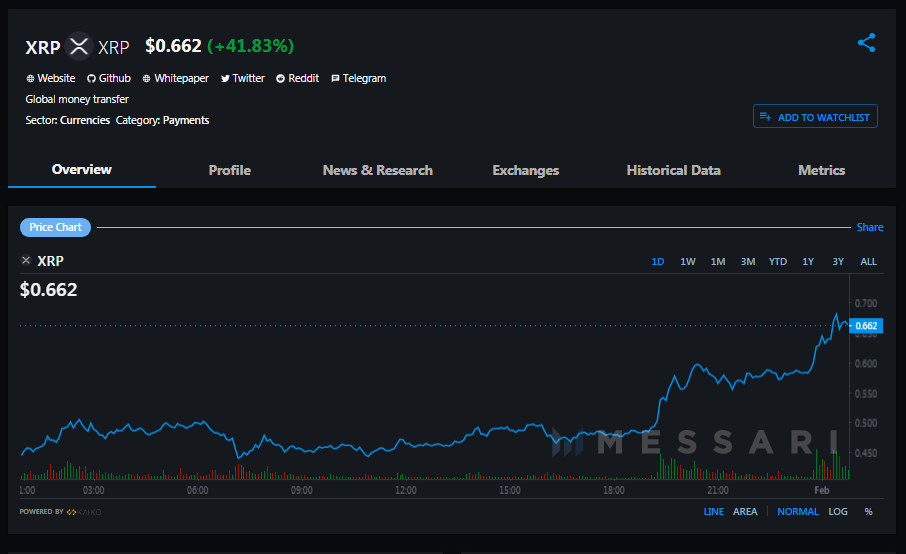Image resolution: width=906 pixels, height=554 pixels.
Task: Click the Feb date axis label
Action: point(822,490)
